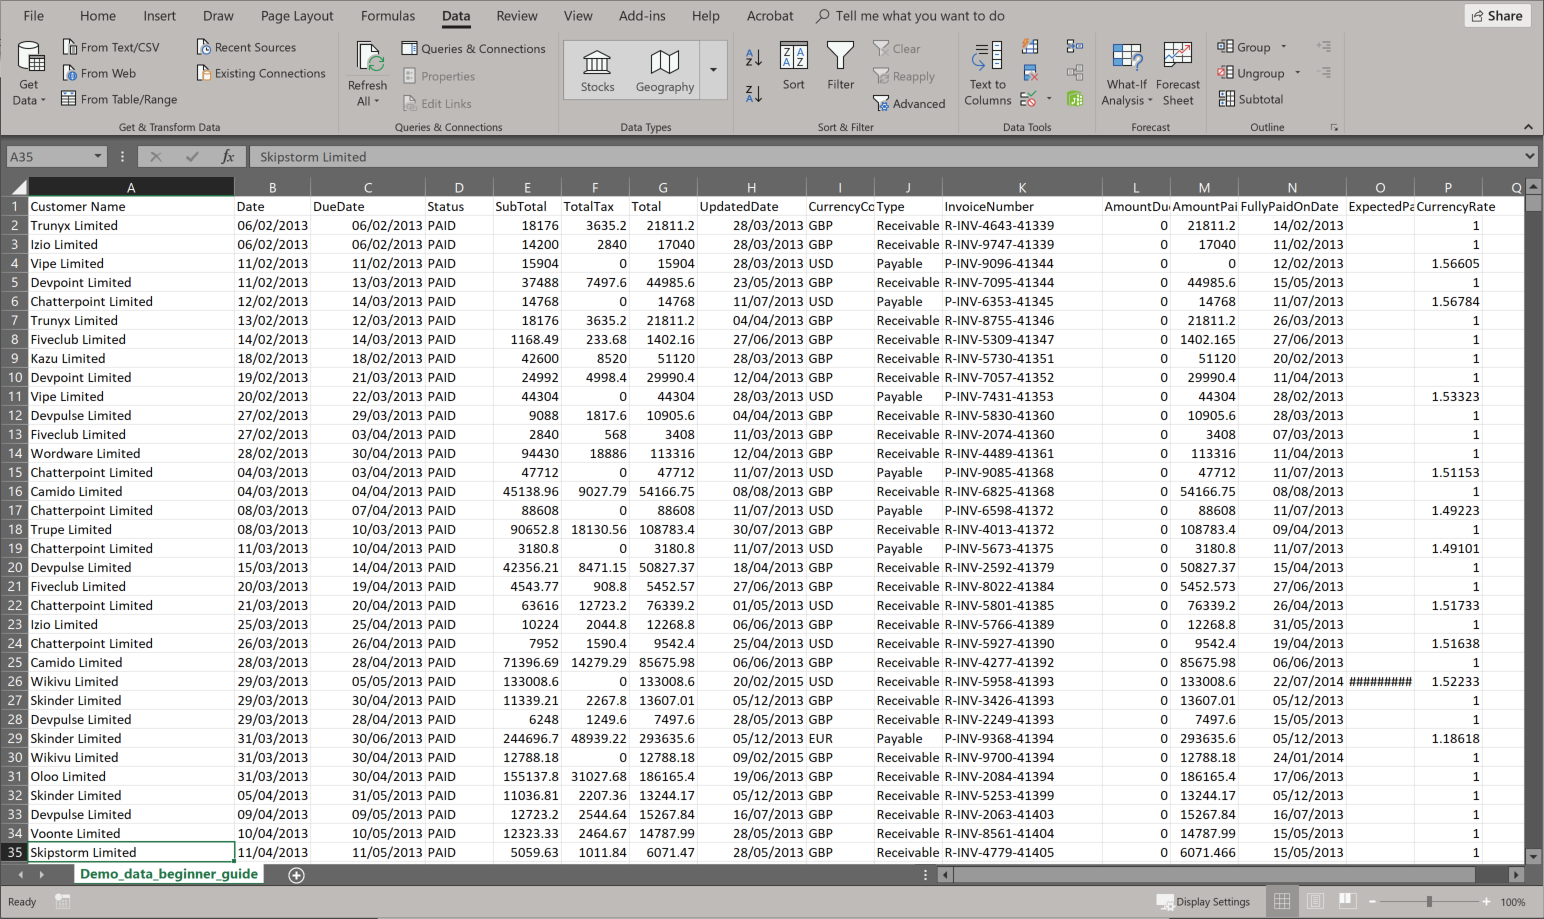Expand the Get Data dropdown
Viewport: 1544px width, 919px height.
(x=28, y=75)
